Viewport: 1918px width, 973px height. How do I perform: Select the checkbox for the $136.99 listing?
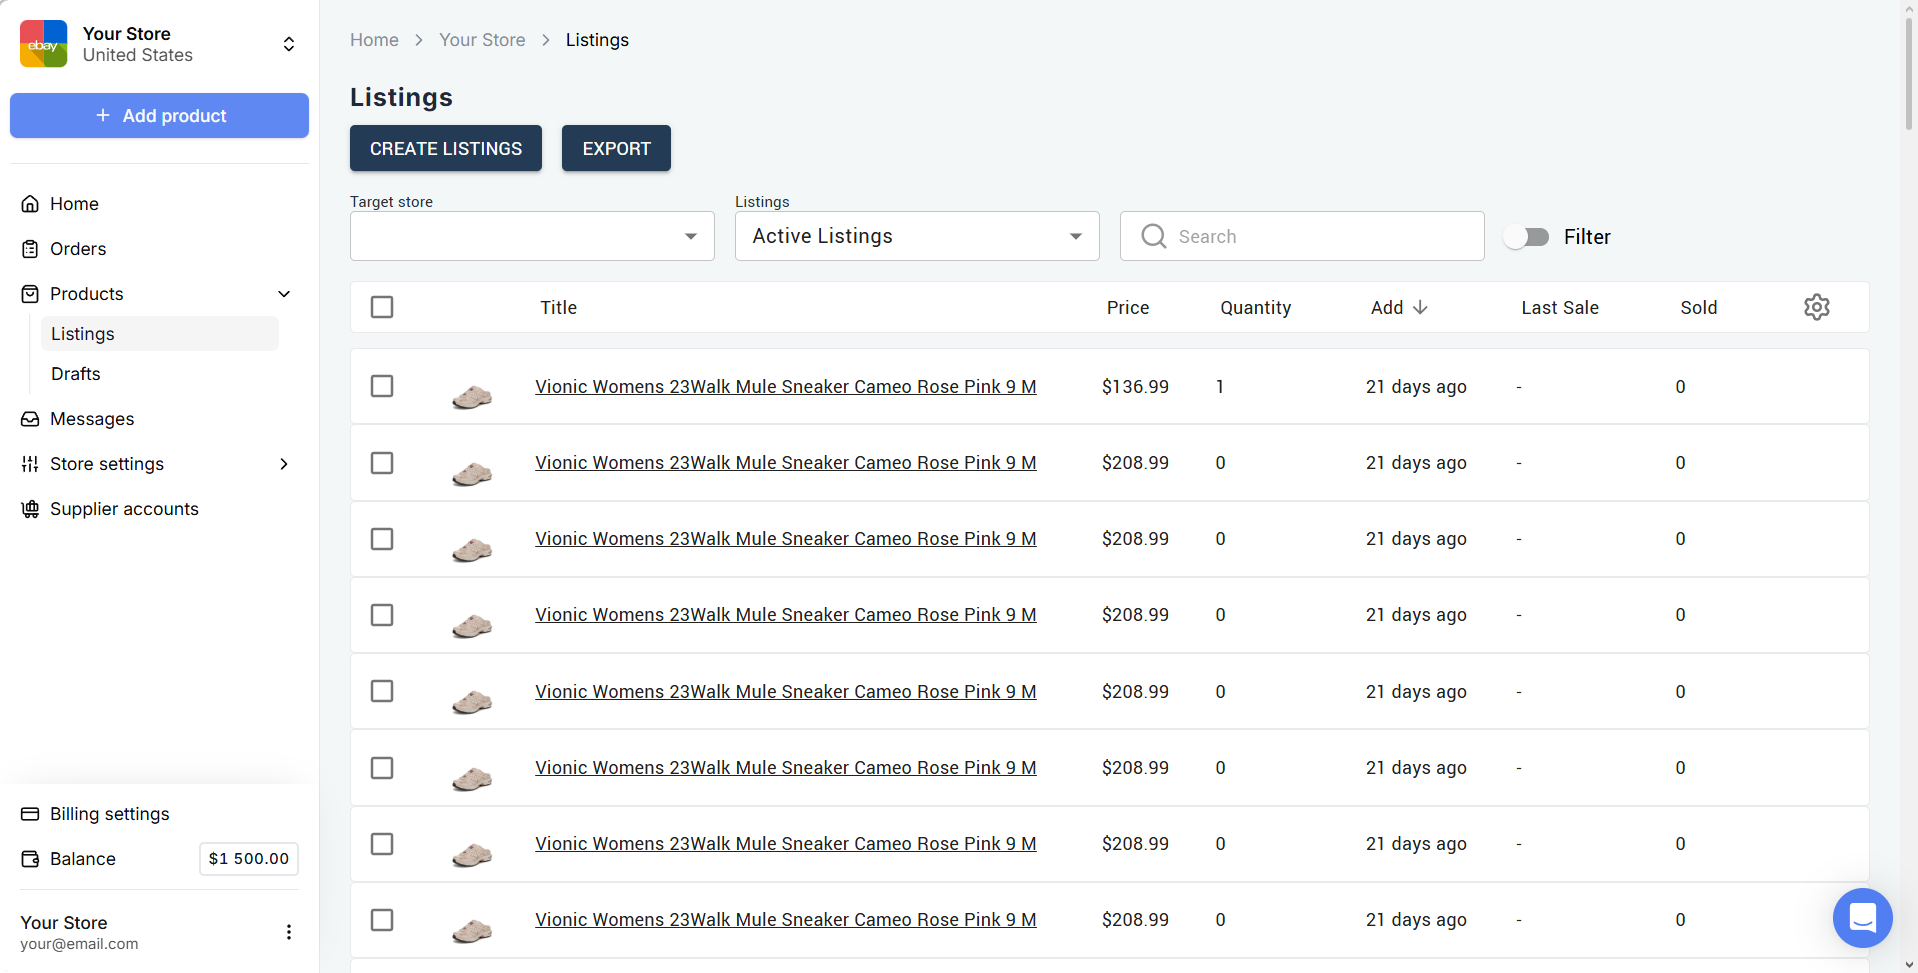click(x=382, y=386)
